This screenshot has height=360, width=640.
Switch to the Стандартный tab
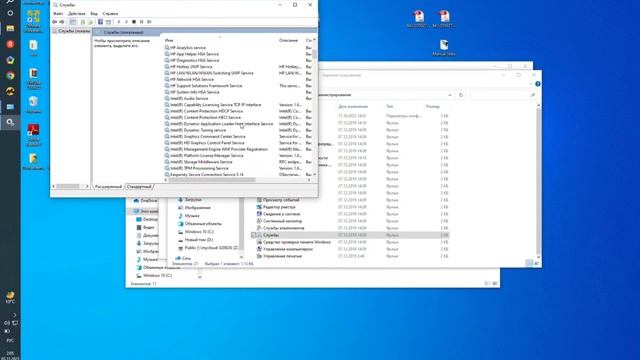(x=139, y=187)
